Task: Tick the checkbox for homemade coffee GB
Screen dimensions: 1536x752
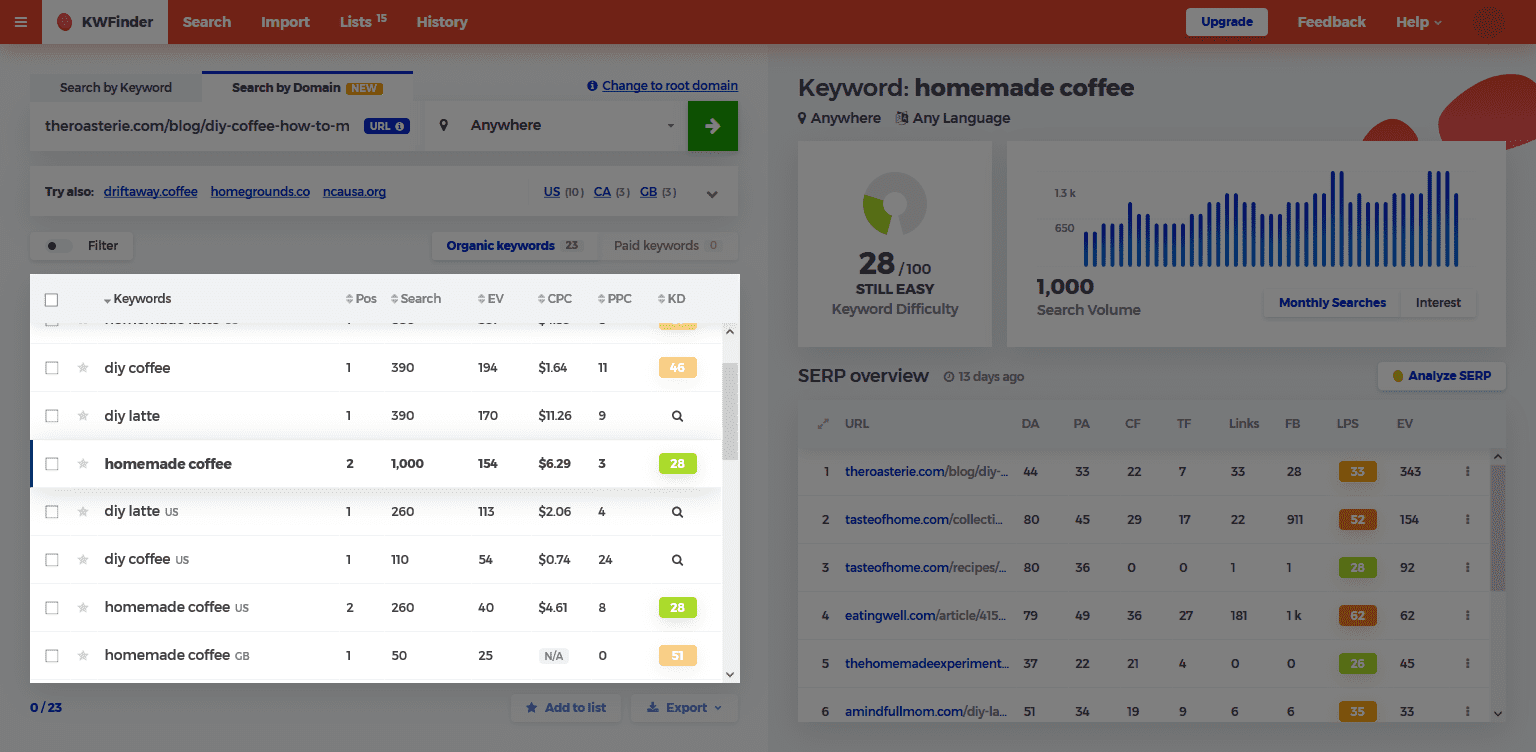Action: [52, 656]
